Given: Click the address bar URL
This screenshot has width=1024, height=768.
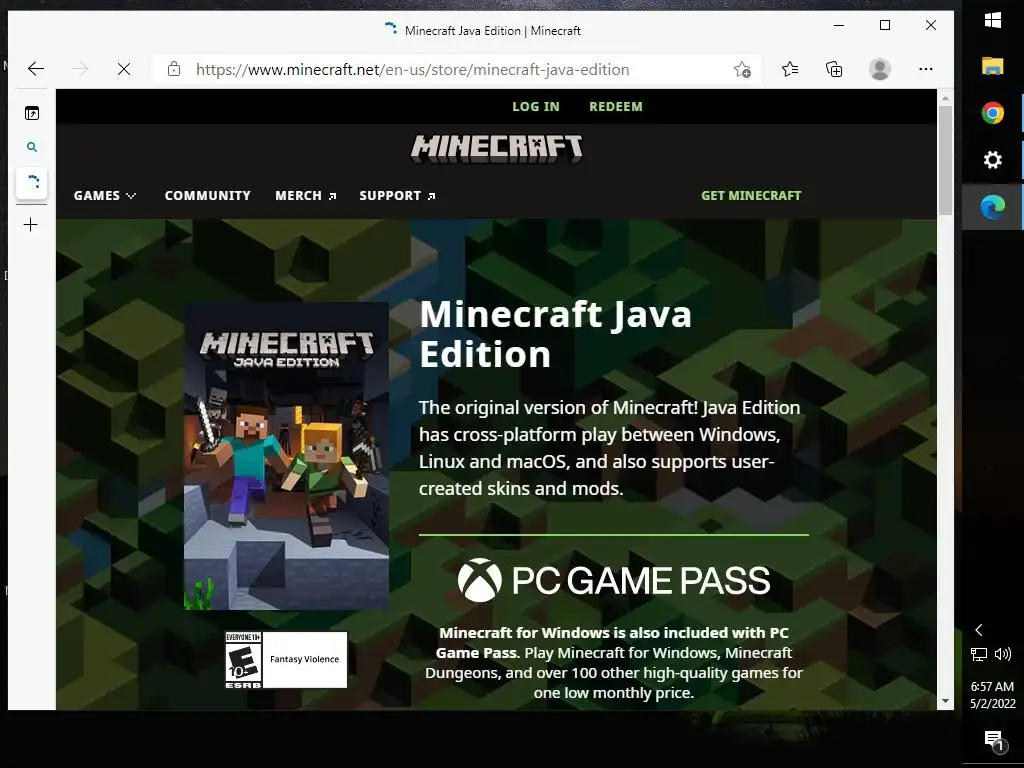Looking at the screenshot, I should click(413, 69).
